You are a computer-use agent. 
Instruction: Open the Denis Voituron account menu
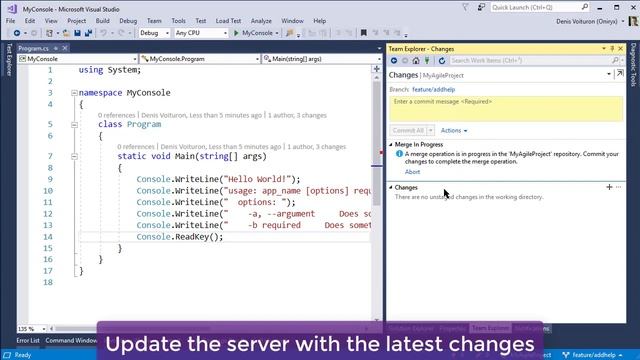point(590,22)
